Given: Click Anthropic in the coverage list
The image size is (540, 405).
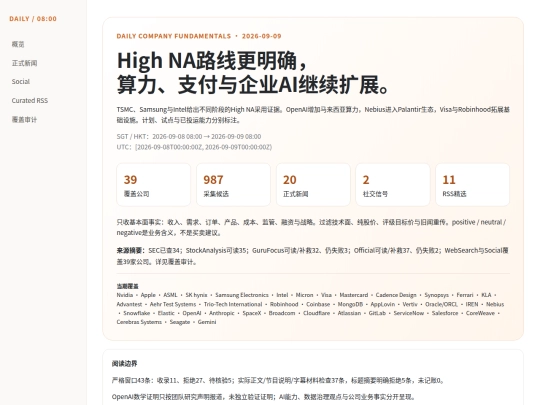Looking at the screenshot, I should click(222, 313).
